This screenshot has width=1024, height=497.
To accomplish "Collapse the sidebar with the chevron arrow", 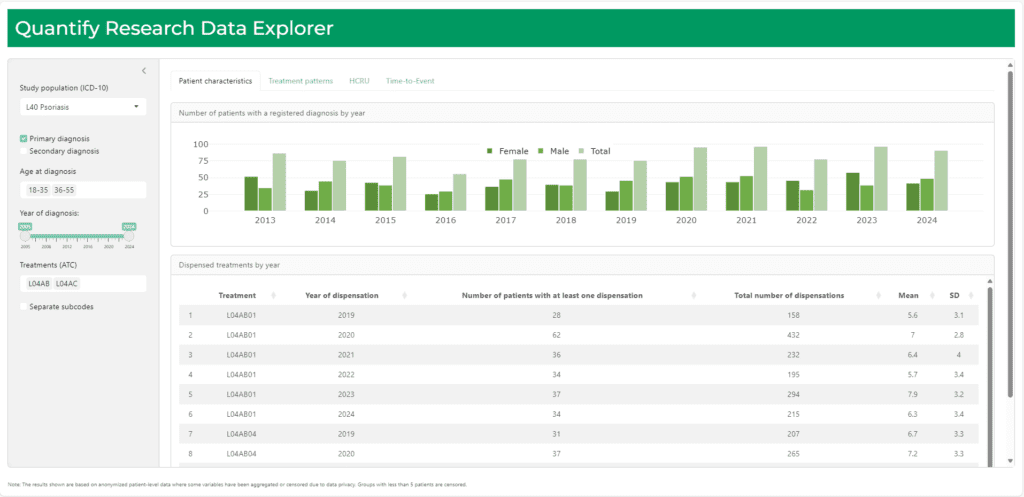I will click(144, 71).
